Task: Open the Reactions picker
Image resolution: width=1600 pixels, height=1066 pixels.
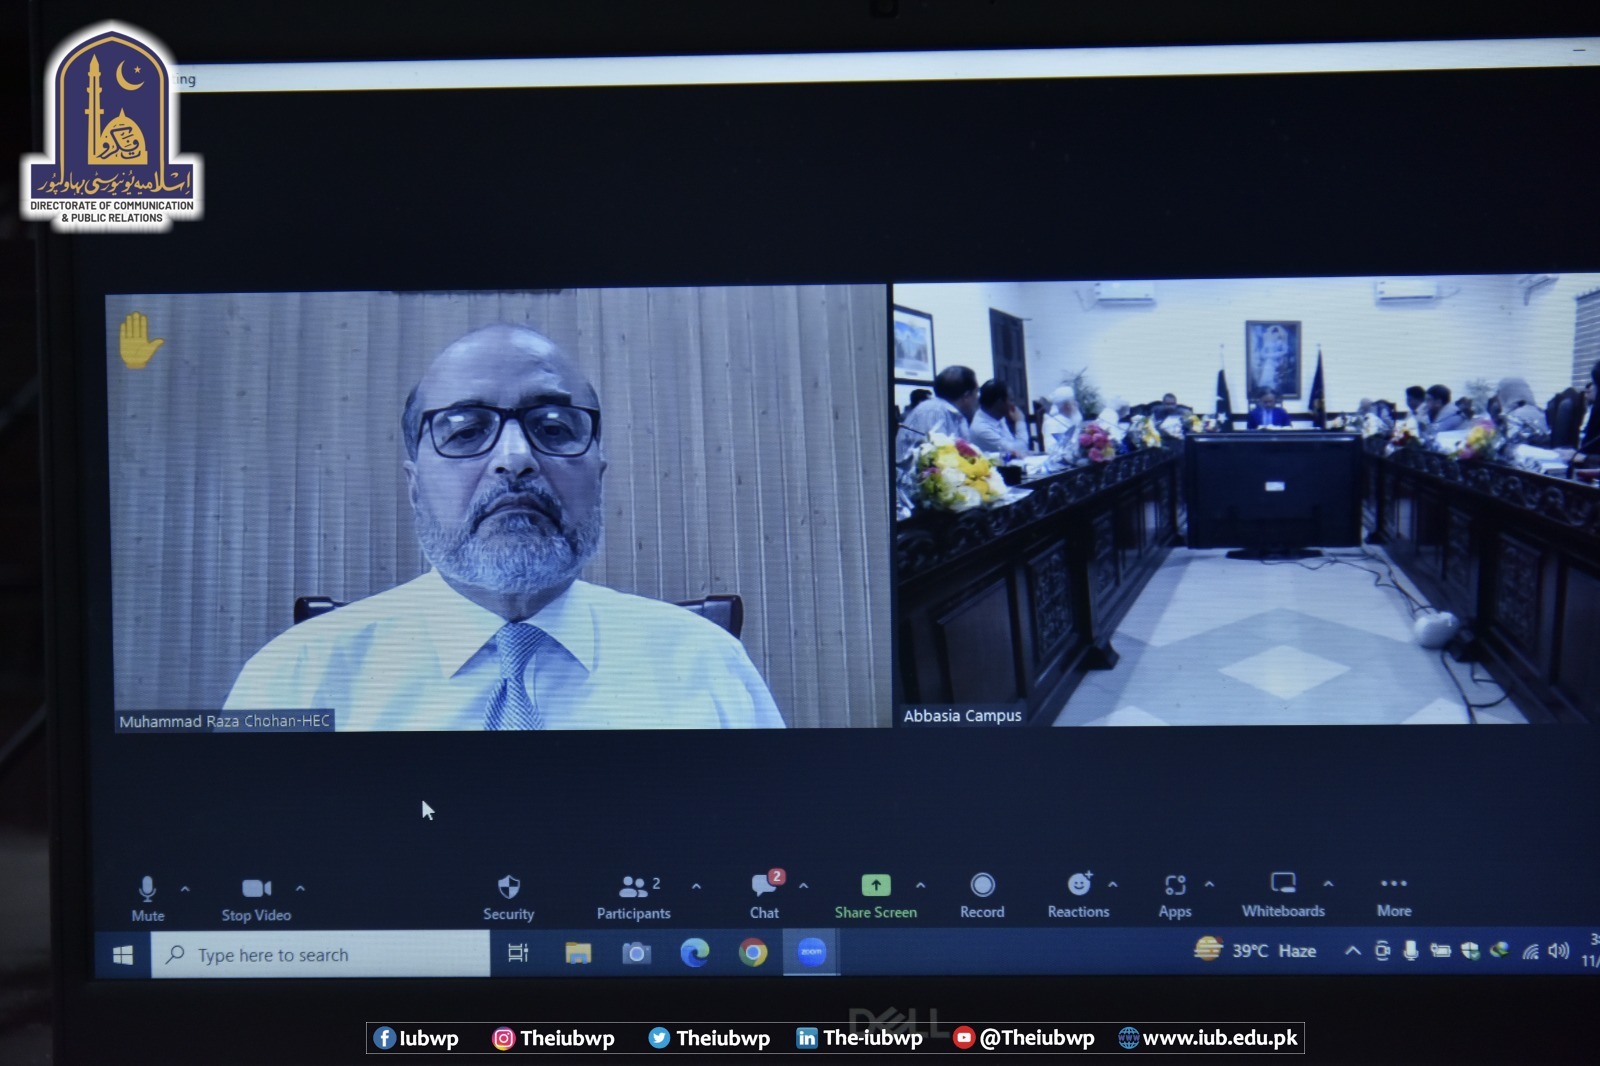Action: [1078, 893]
